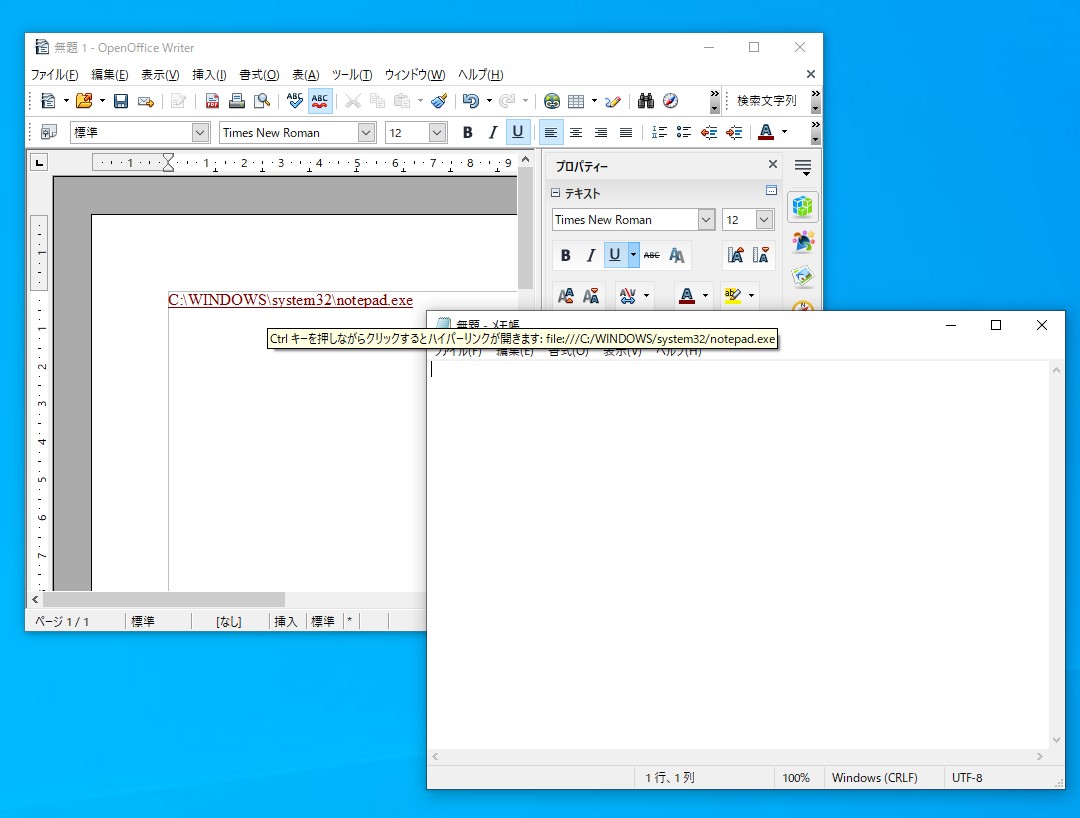Save the document using the floppy disk icon
The width and height of the screenshot is (1080, 818).
click(x=121, y=101)
